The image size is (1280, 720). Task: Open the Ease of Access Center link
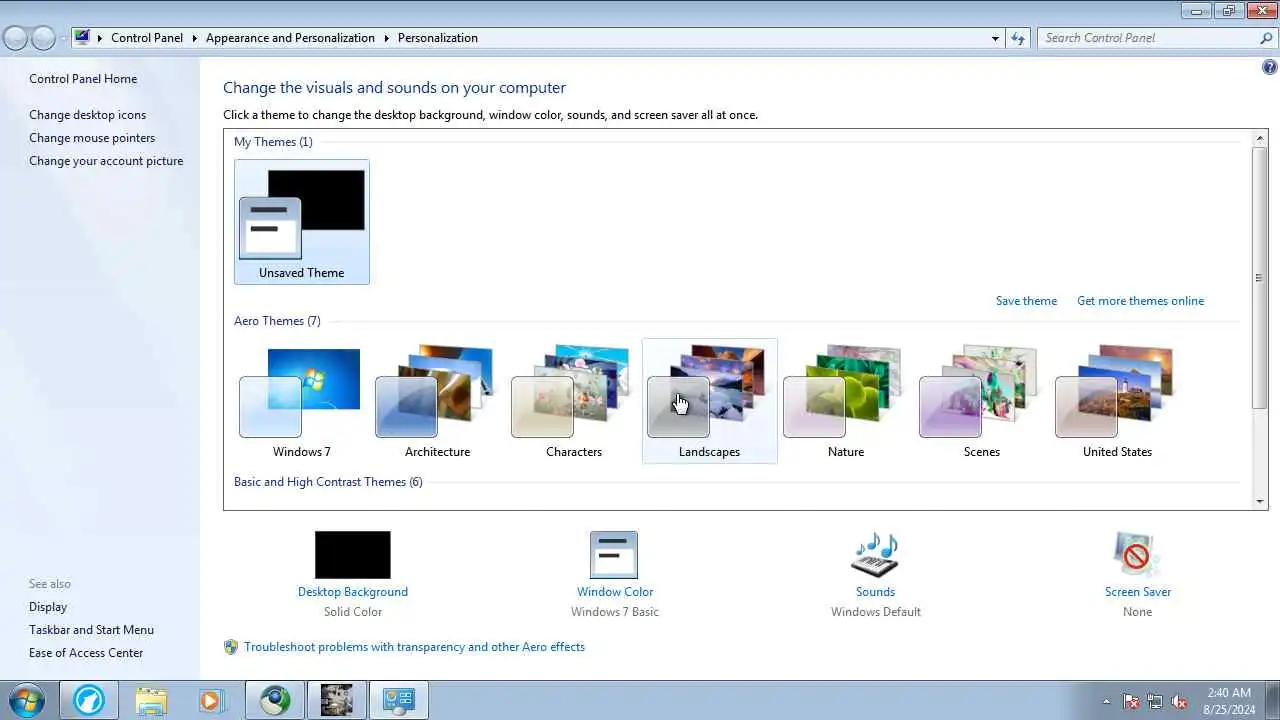pyautogui.click(x=86, y=653)
